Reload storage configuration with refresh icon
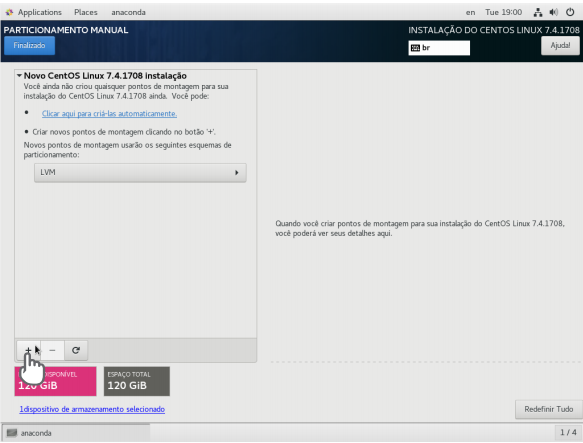 pos(76,350)
